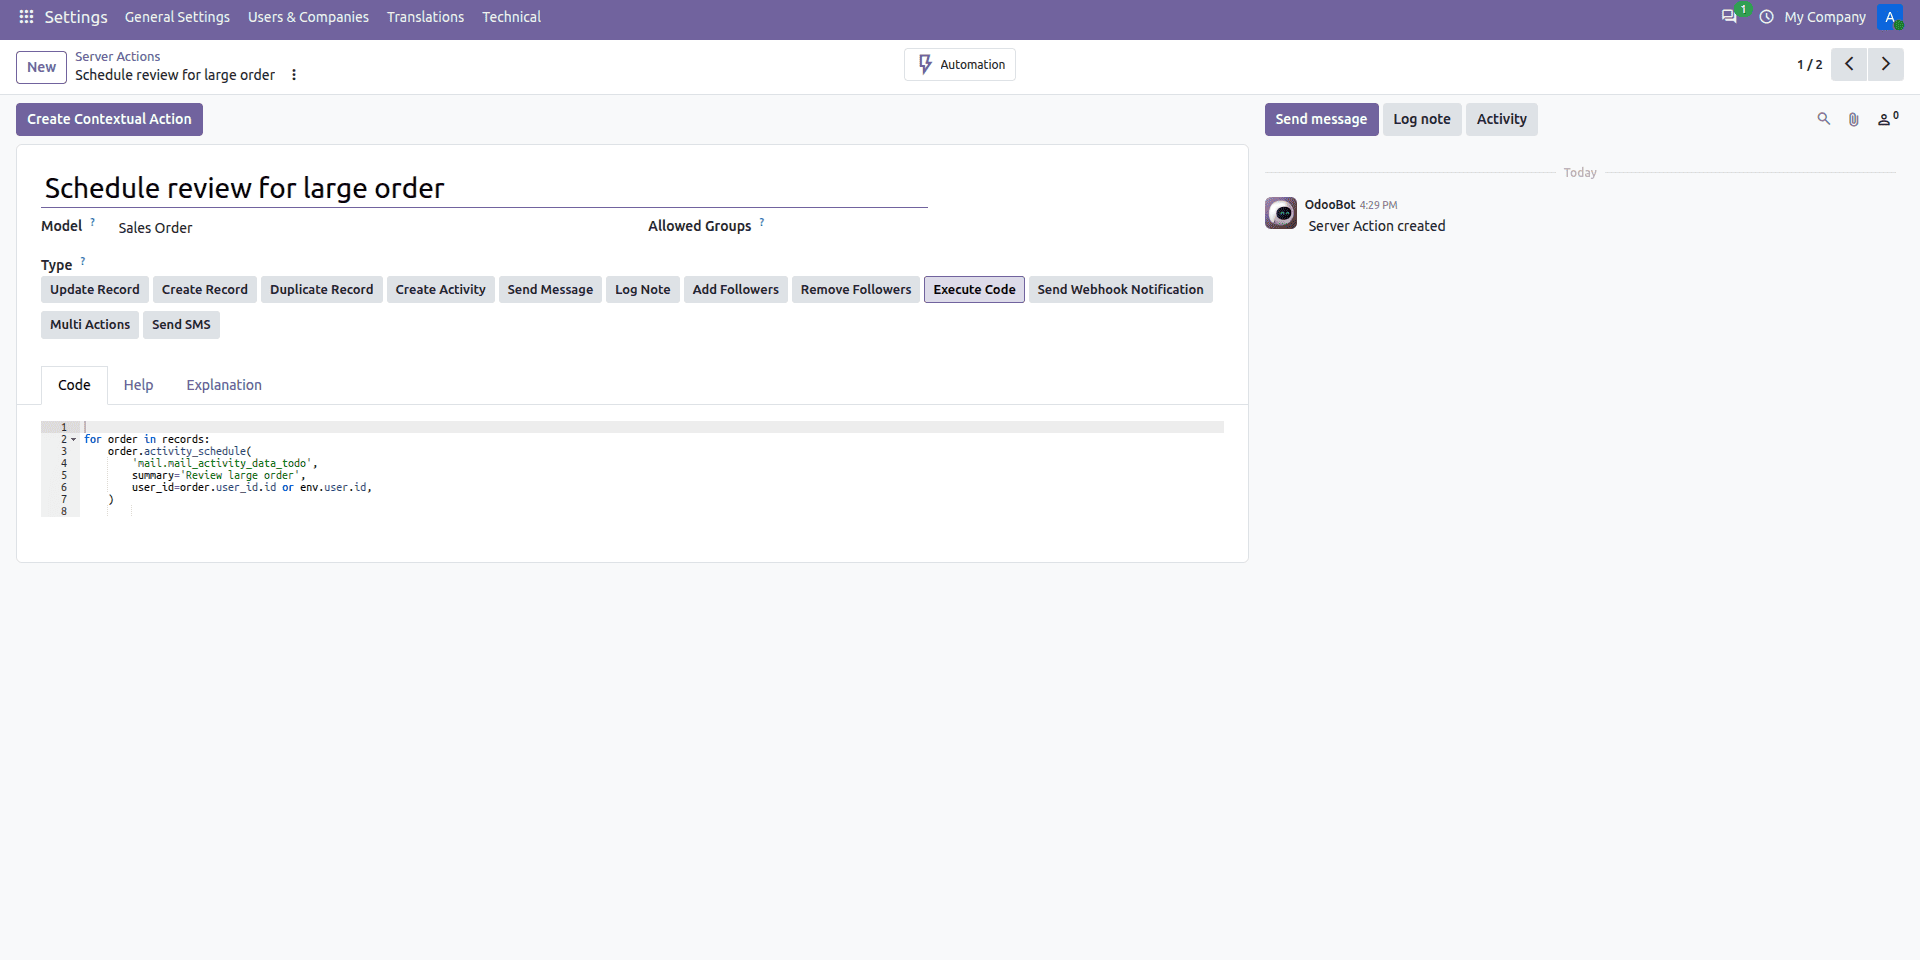Show followers icon in chatter
Screen dimensions: 1920x960
pyautogui.click(x=1888, y=119)
